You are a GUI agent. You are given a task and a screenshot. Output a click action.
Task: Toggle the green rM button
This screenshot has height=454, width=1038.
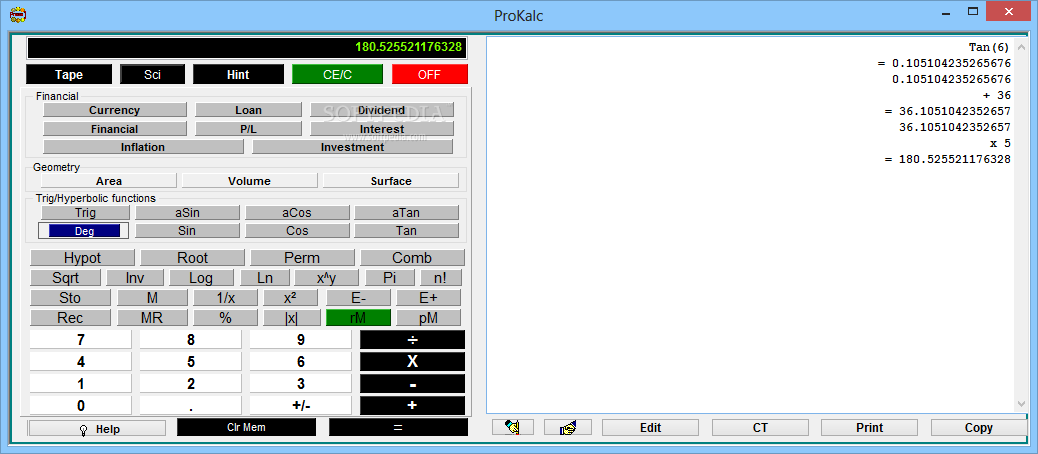358,318
